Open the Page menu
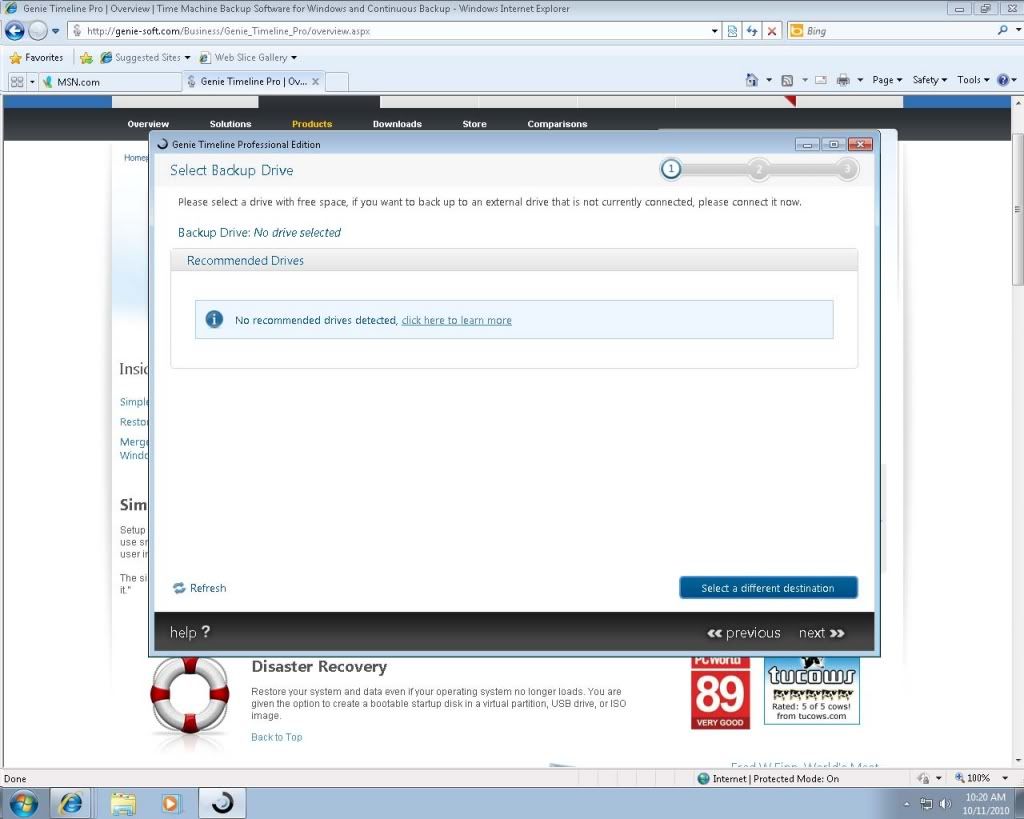1024x819 pixels. pos(887,80)
